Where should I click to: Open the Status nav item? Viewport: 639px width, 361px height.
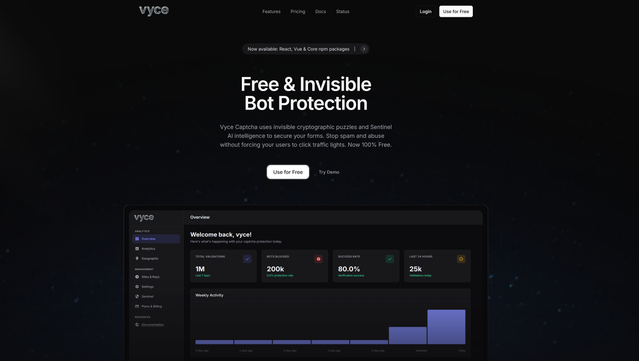coord(342,11)
